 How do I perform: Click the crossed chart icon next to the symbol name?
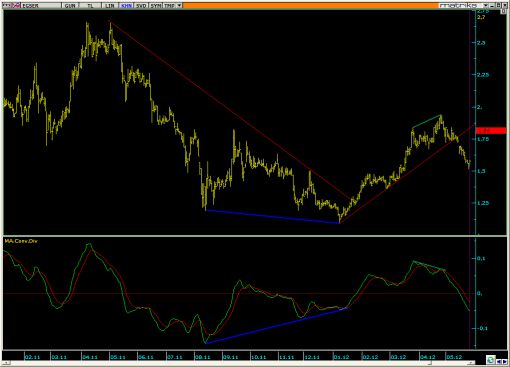tap(17, 6)
